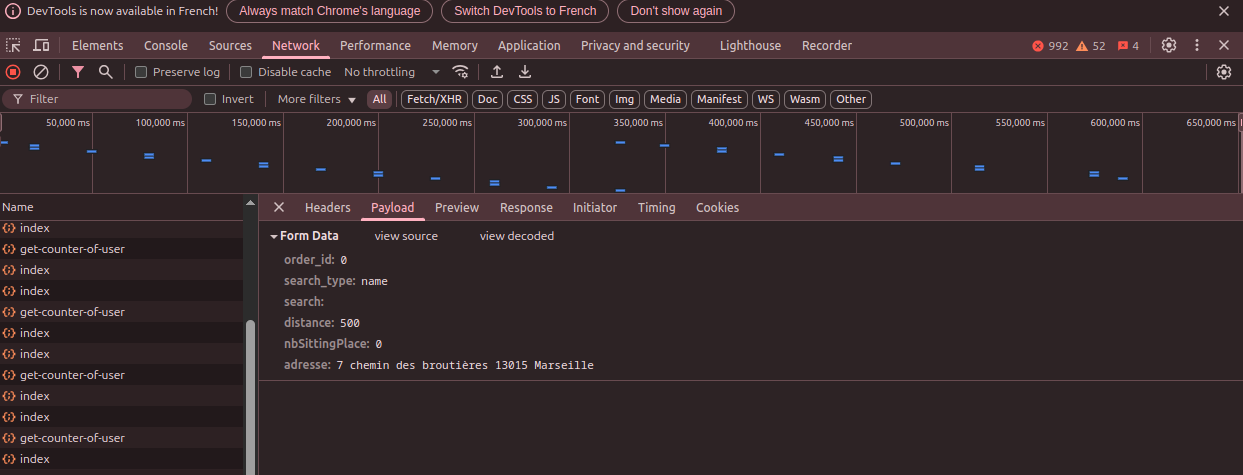1243x475 pixels.
Task: Check the Disable cache checkbox
Action: coord(246,72)
